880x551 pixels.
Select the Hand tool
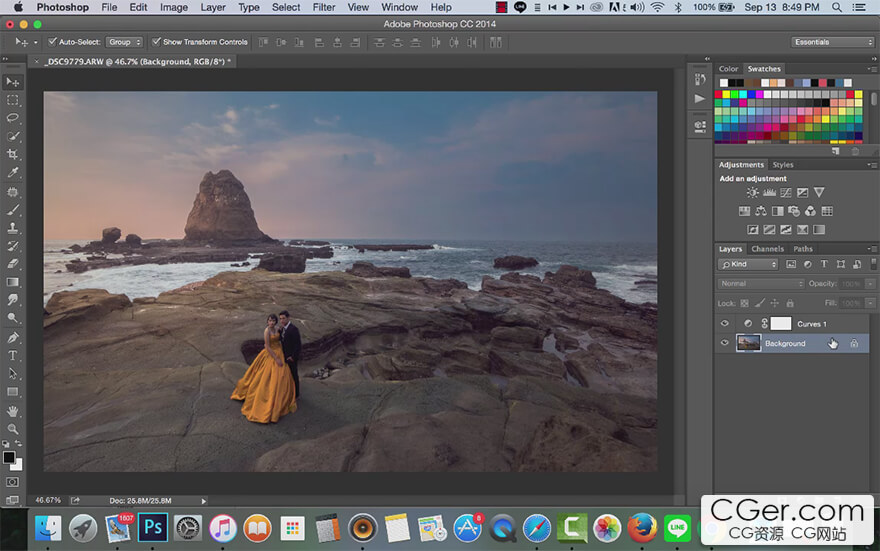click(13, 410)
